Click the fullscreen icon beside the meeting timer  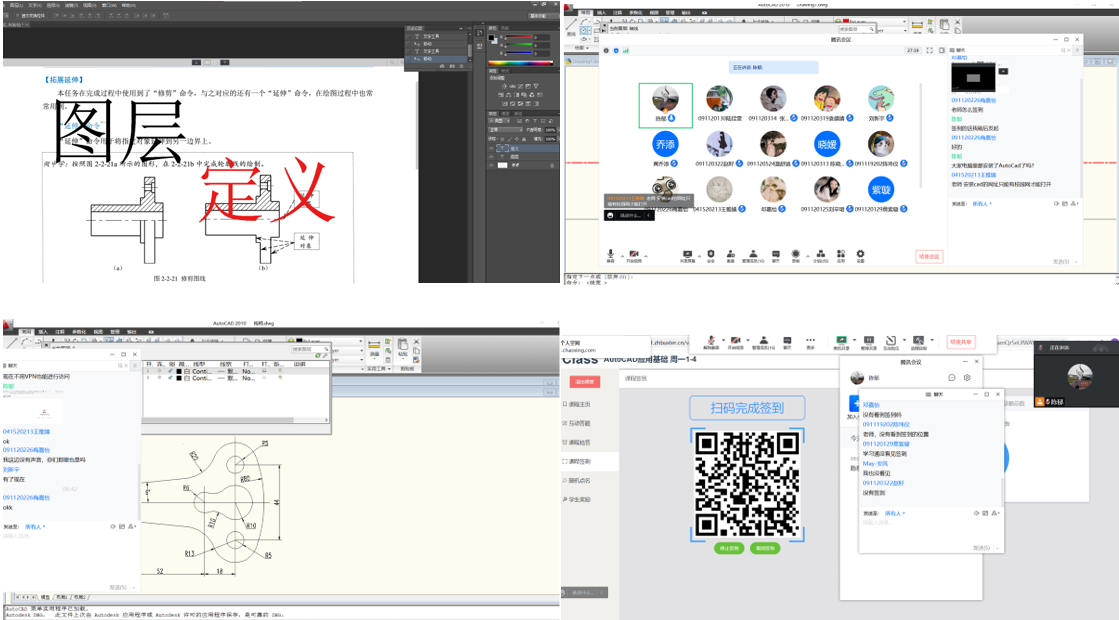(929, 51)
